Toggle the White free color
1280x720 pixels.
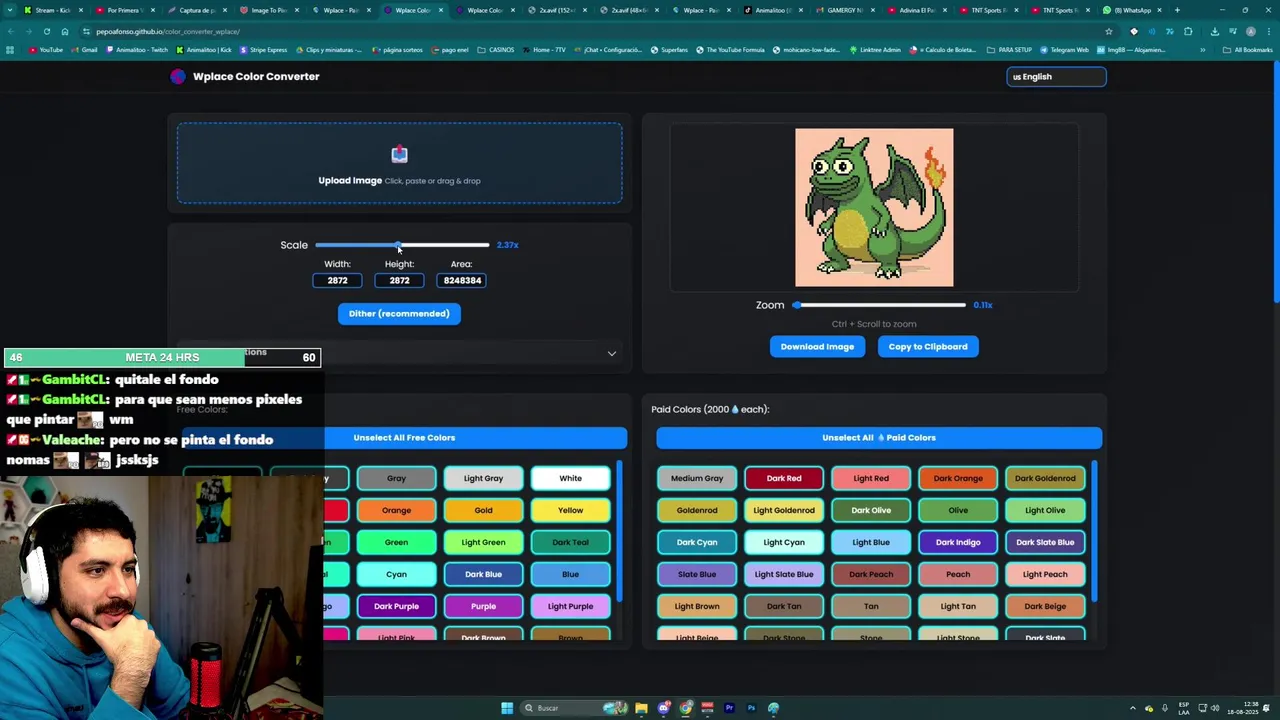coord(570,478)
